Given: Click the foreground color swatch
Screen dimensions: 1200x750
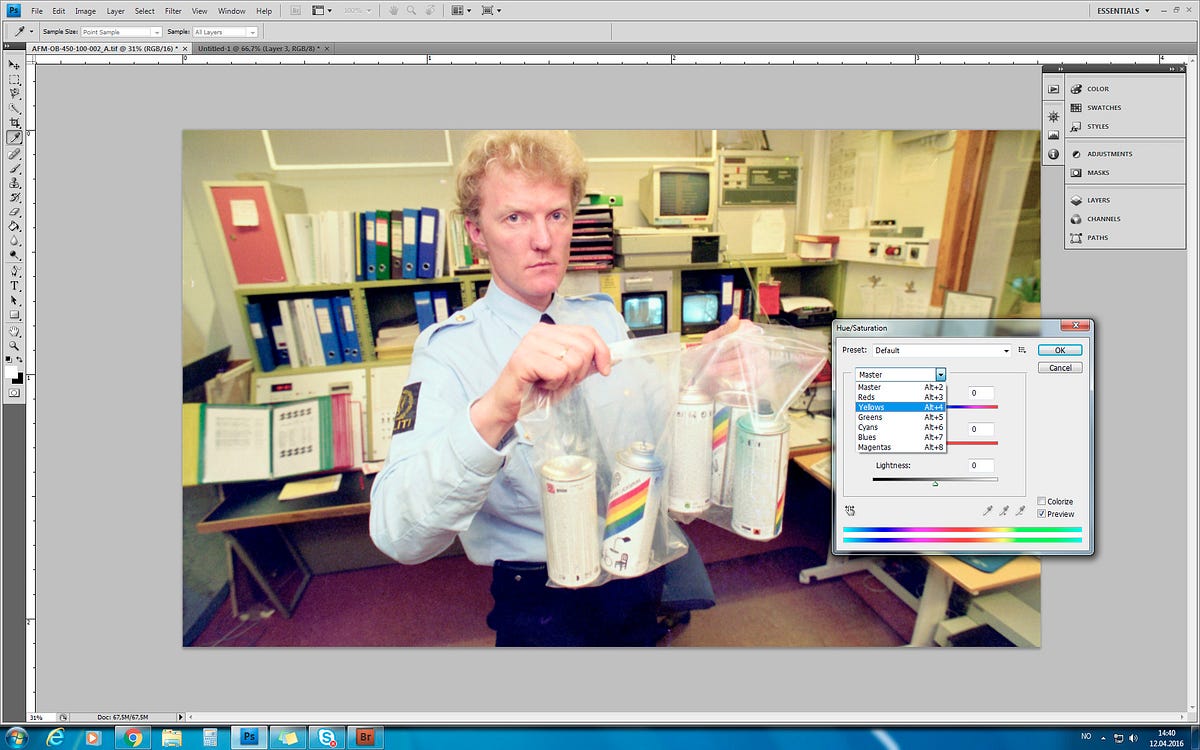Looking at the screenshot, I should (x=12, y=370).
